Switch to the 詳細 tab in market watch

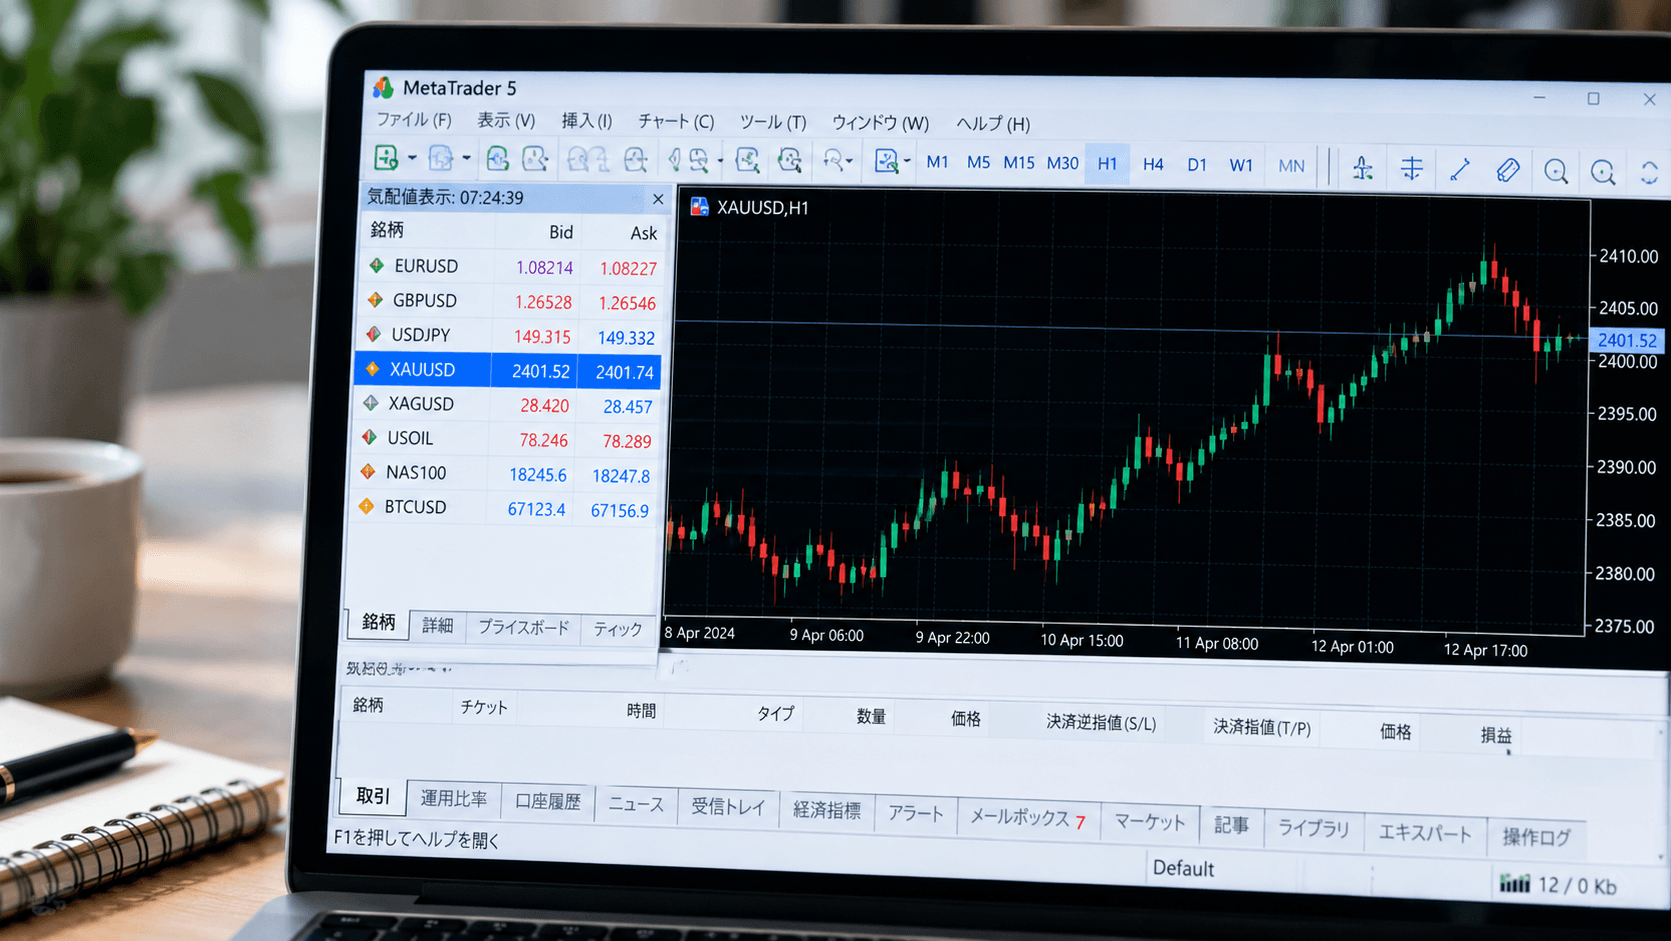click(x=437, y=625)
